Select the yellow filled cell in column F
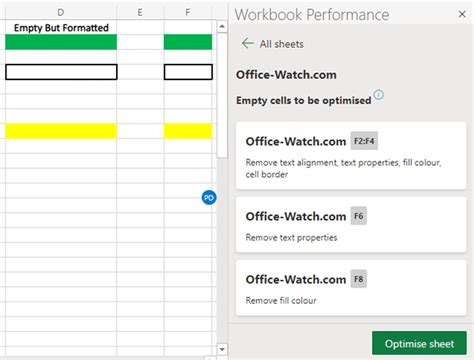 [x=188, y=131]
